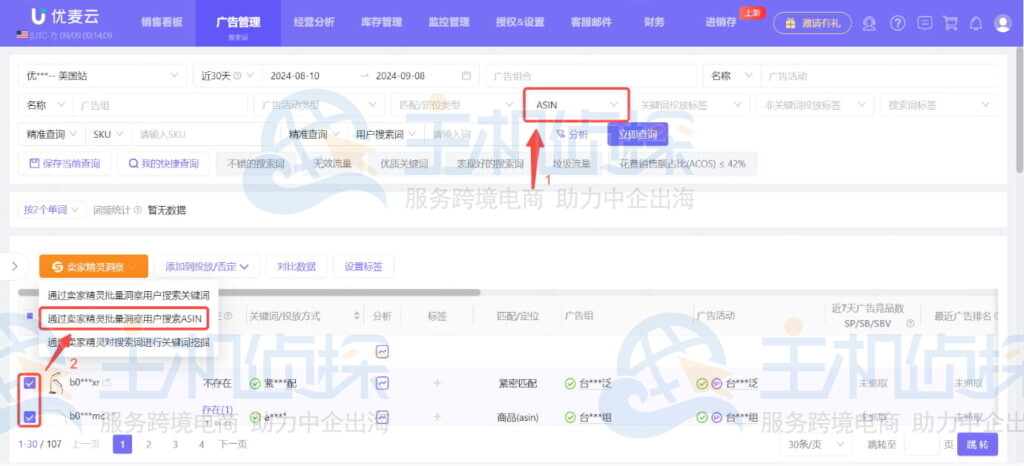Viewport: 1024px width, 466px height.
Task: Expand the collapsed left sidebar arrow
Action: click(16, 266)
